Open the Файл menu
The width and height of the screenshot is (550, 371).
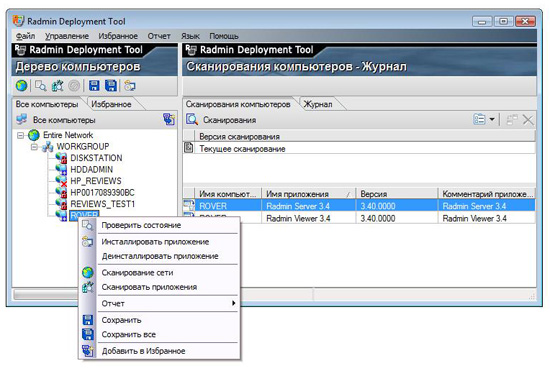click(x=25, y=36)
